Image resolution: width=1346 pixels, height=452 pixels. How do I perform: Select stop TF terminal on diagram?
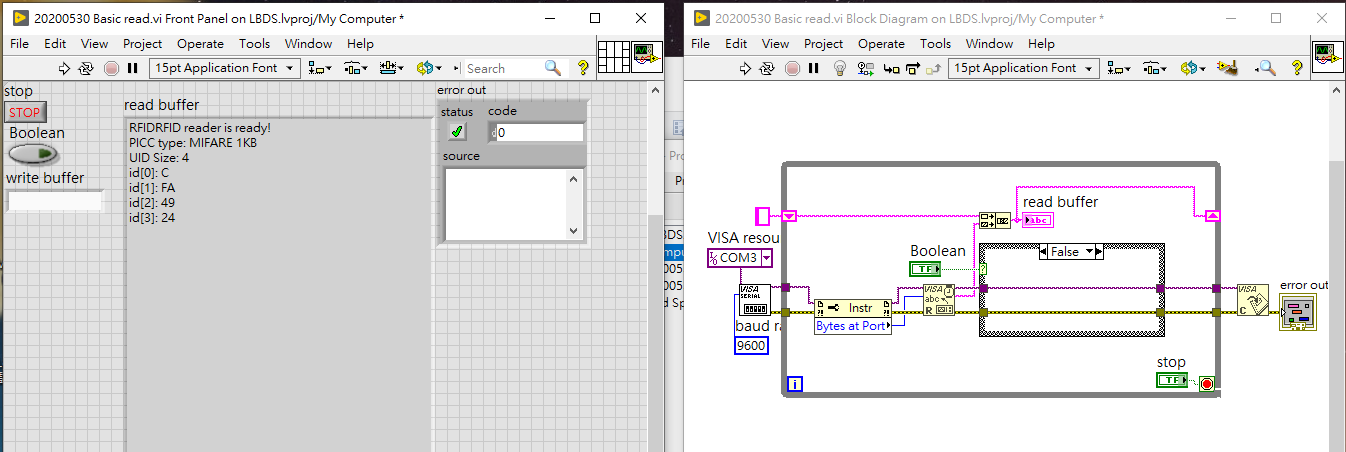[x=1171, y=380]
